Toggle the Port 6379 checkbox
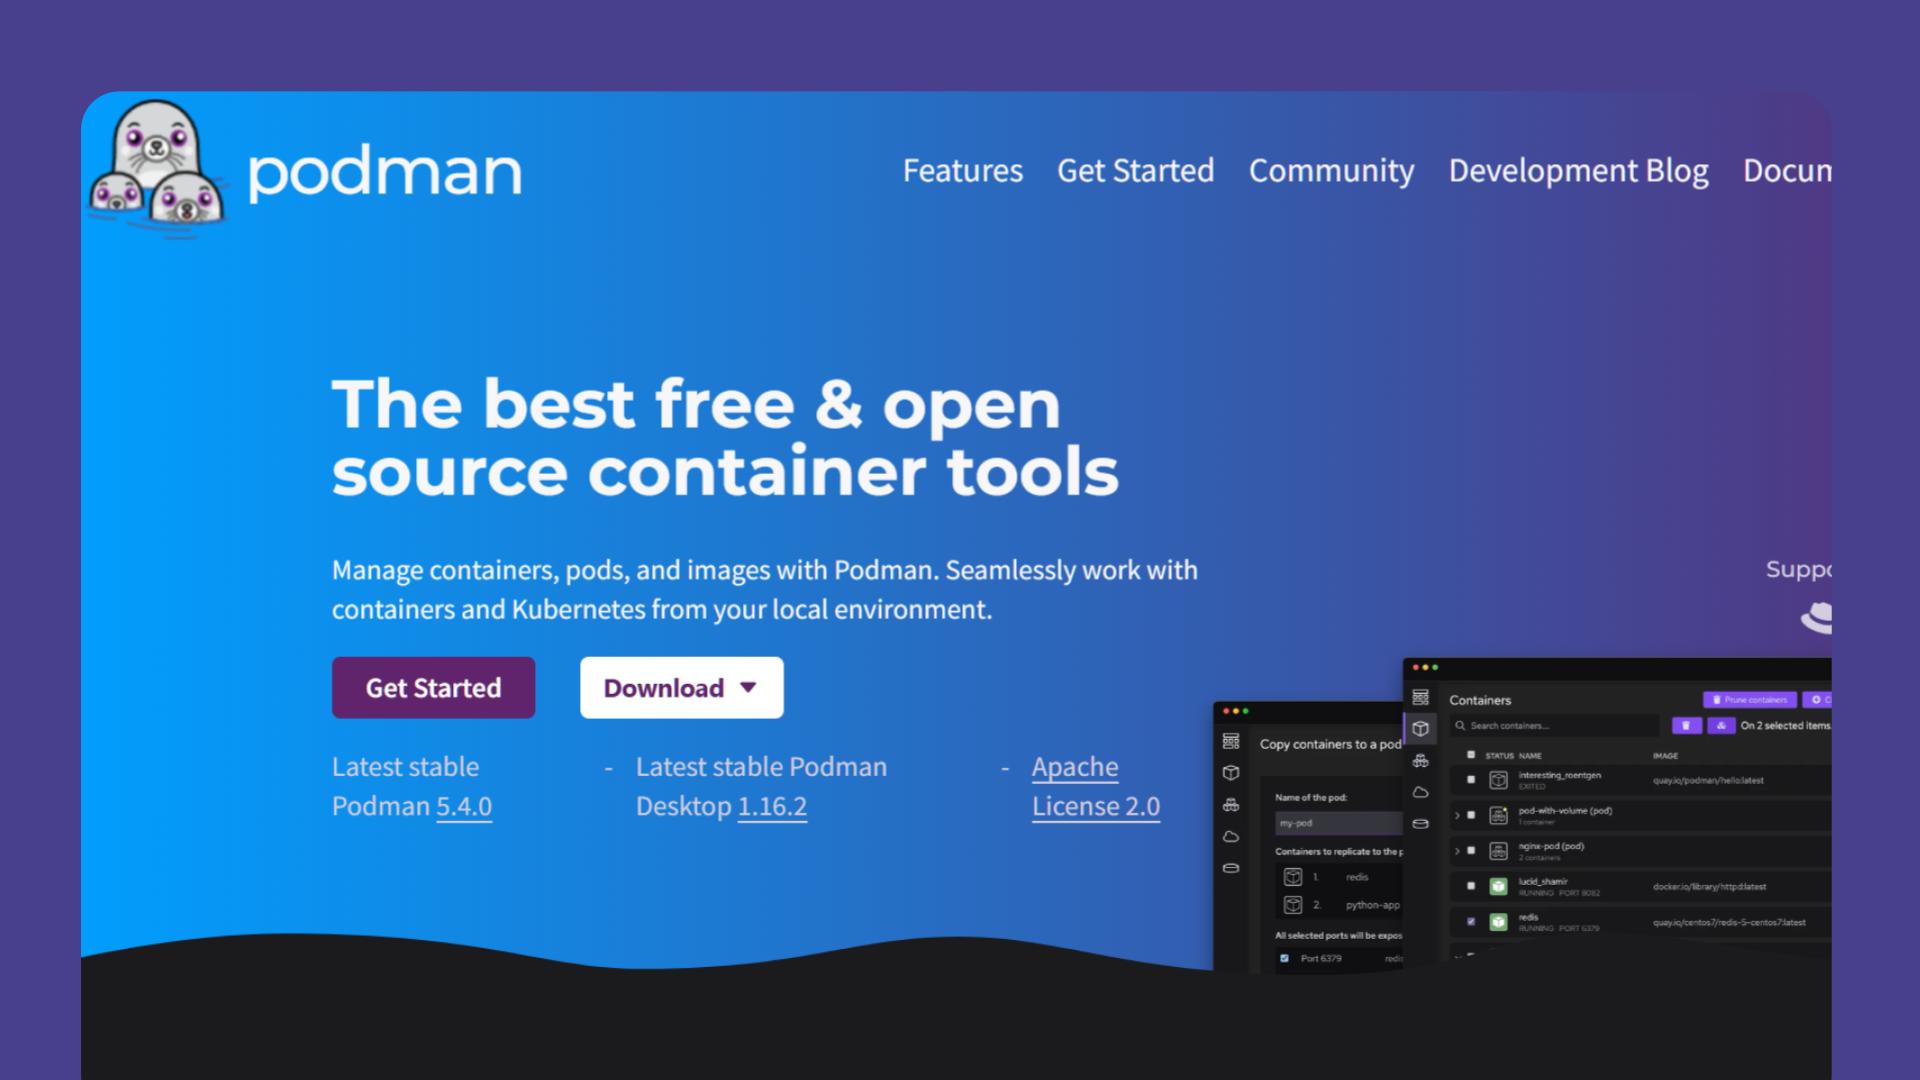 [1285, 958]
